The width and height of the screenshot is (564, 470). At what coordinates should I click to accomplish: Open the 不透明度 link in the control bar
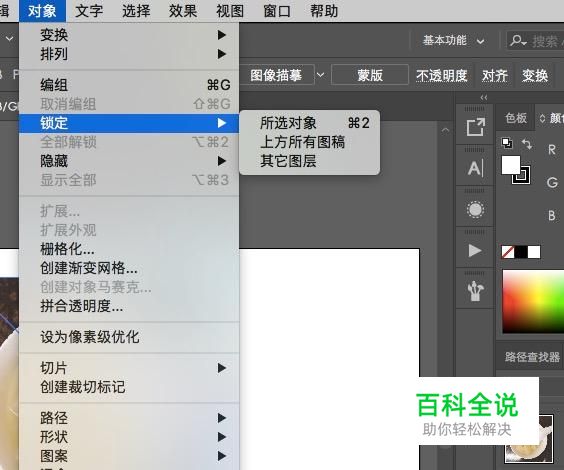[441, 75]
